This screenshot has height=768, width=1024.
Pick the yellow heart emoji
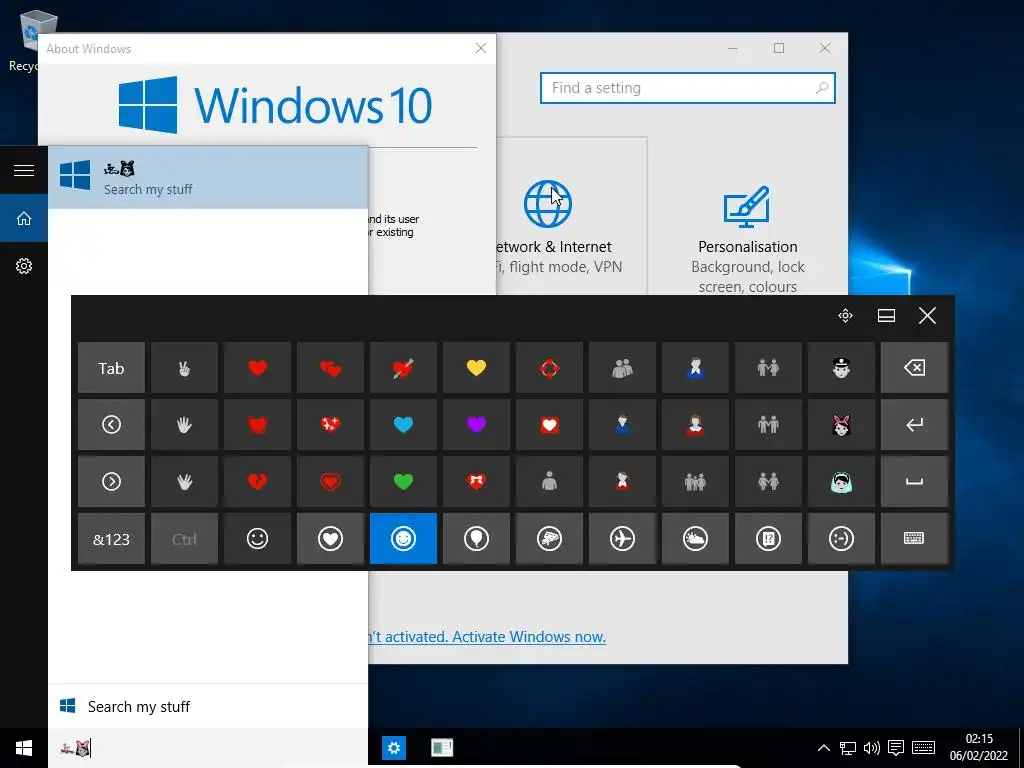(476, 368)
